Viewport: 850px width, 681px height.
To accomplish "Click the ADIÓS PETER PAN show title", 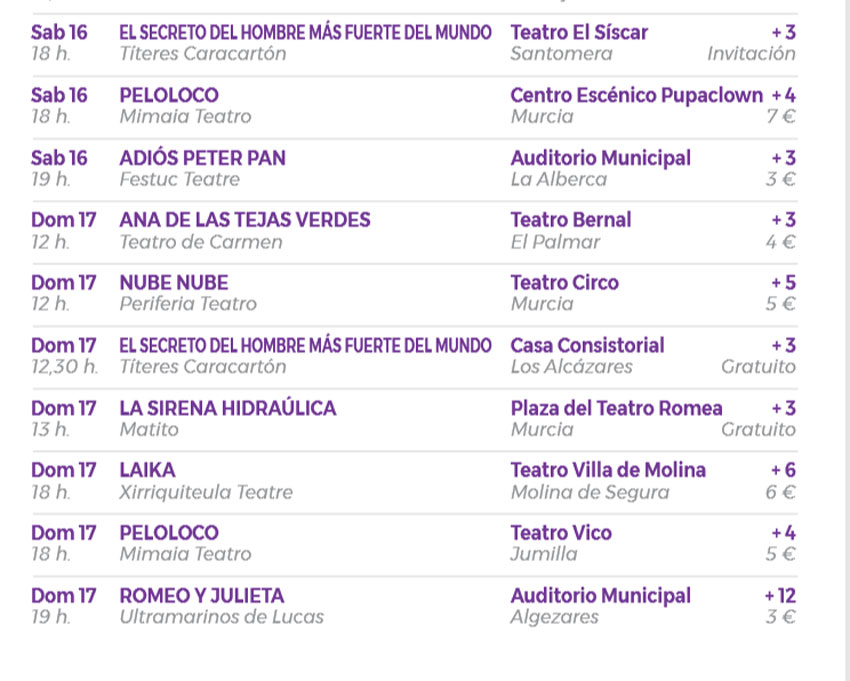I will pos(202,158).
